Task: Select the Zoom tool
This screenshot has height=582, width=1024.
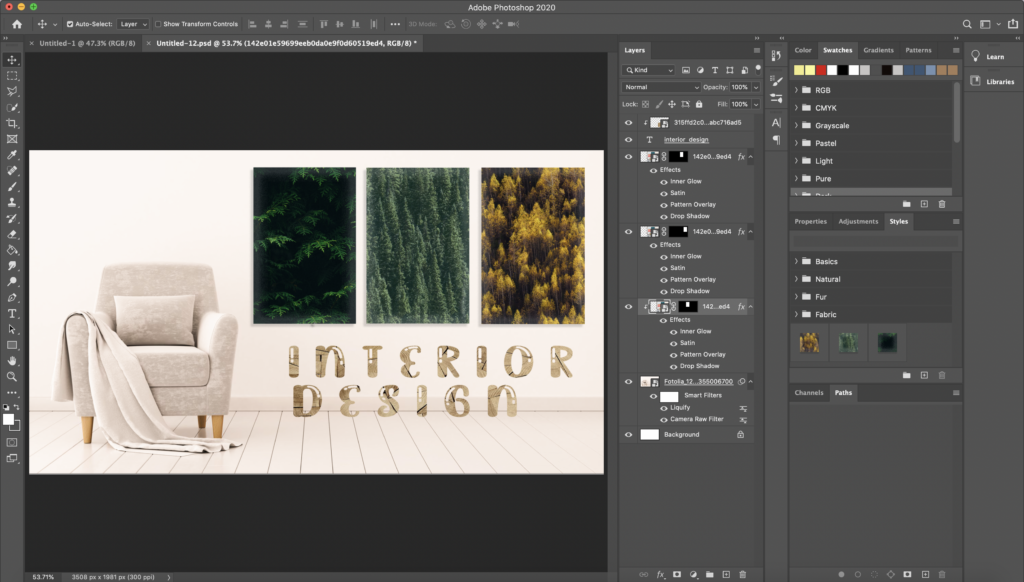Action: (12, 377)
